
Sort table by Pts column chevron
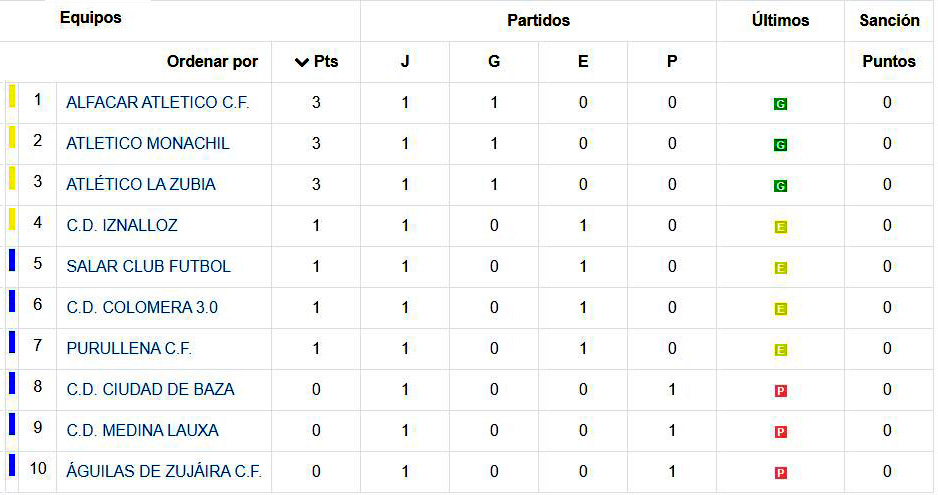(x=303, y=62)
